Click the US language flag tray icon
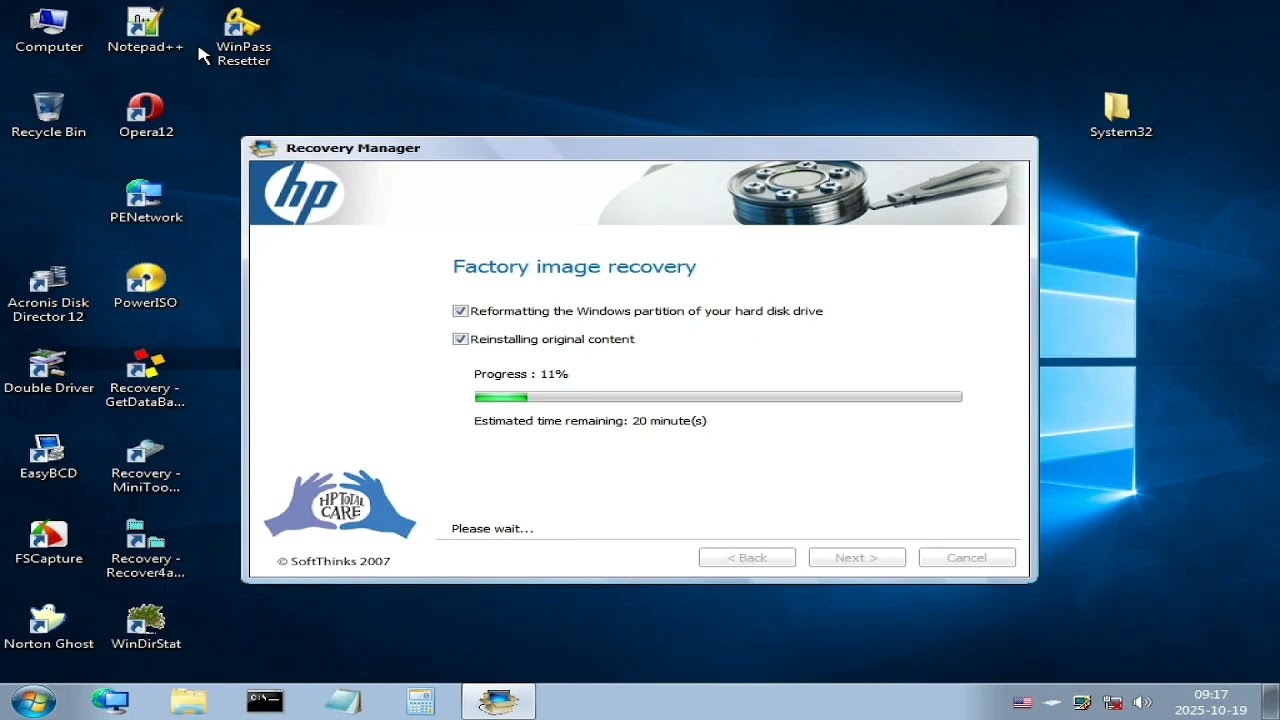This screenshot has width=1280, height=720. click(x=1022, y=702)
